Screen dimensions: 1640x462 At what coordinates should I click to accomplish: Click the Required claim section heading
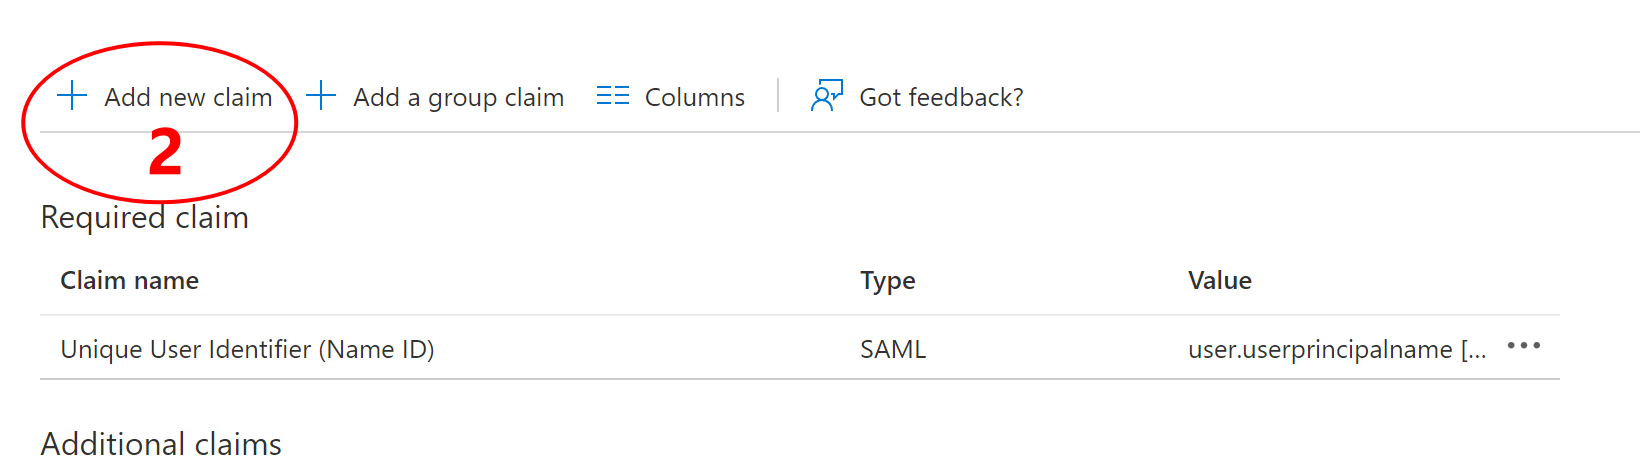point(145,218)
